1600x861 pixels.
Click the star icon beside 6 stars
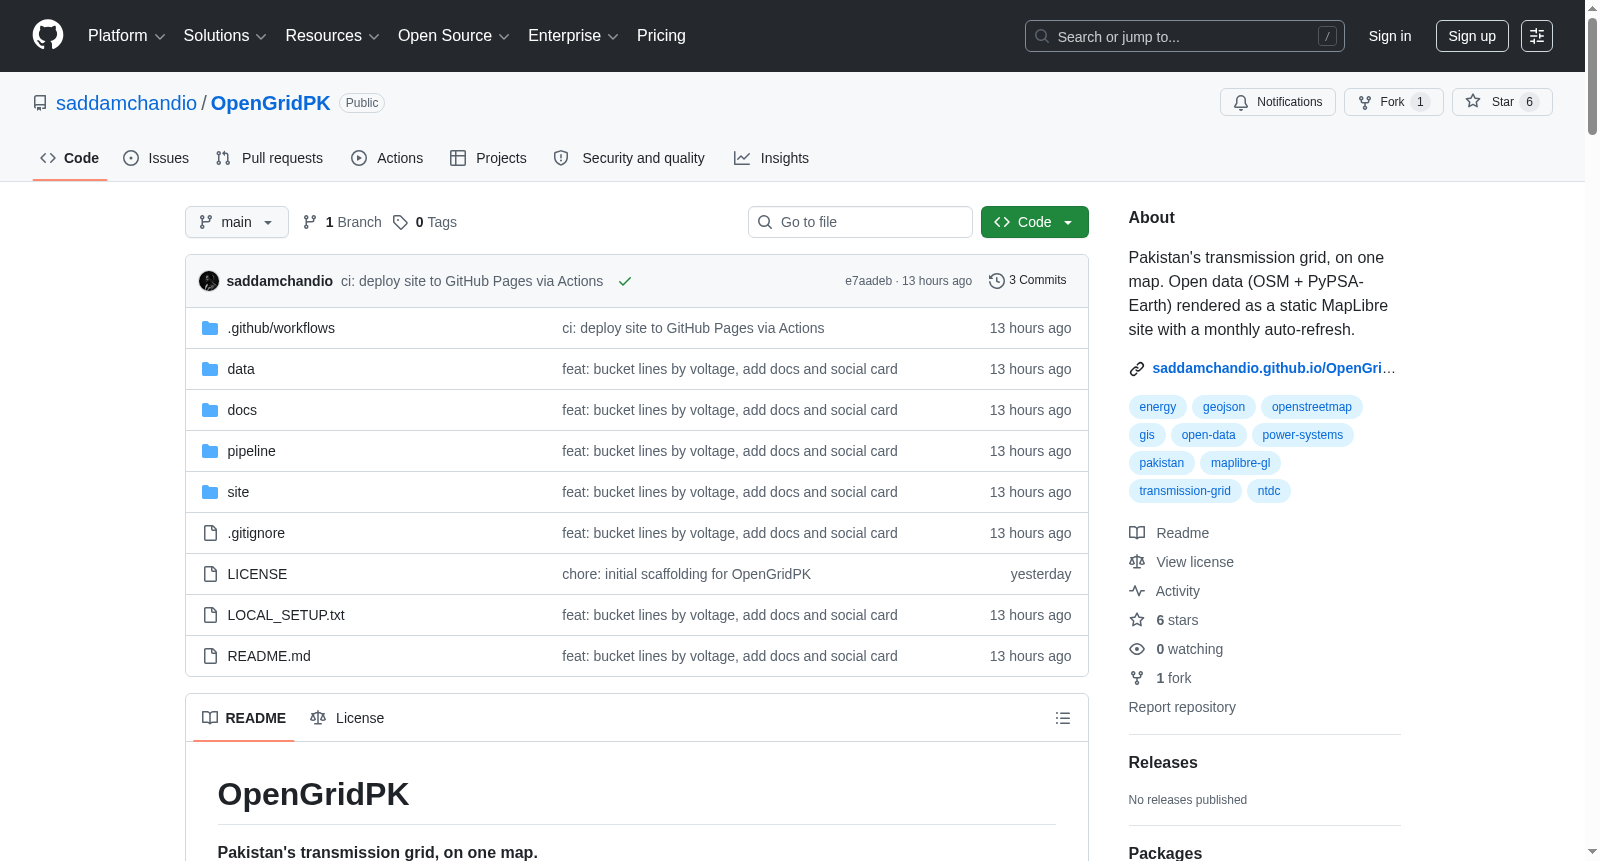coord(1137,620)
